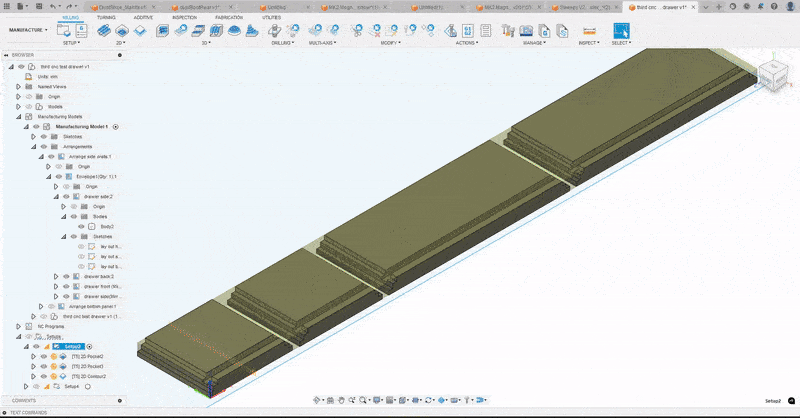Viewport: 800px width, 418px height.
Task: Click the Drill toolpath icon
Action: pyautogui.click(x=274, y=31)
